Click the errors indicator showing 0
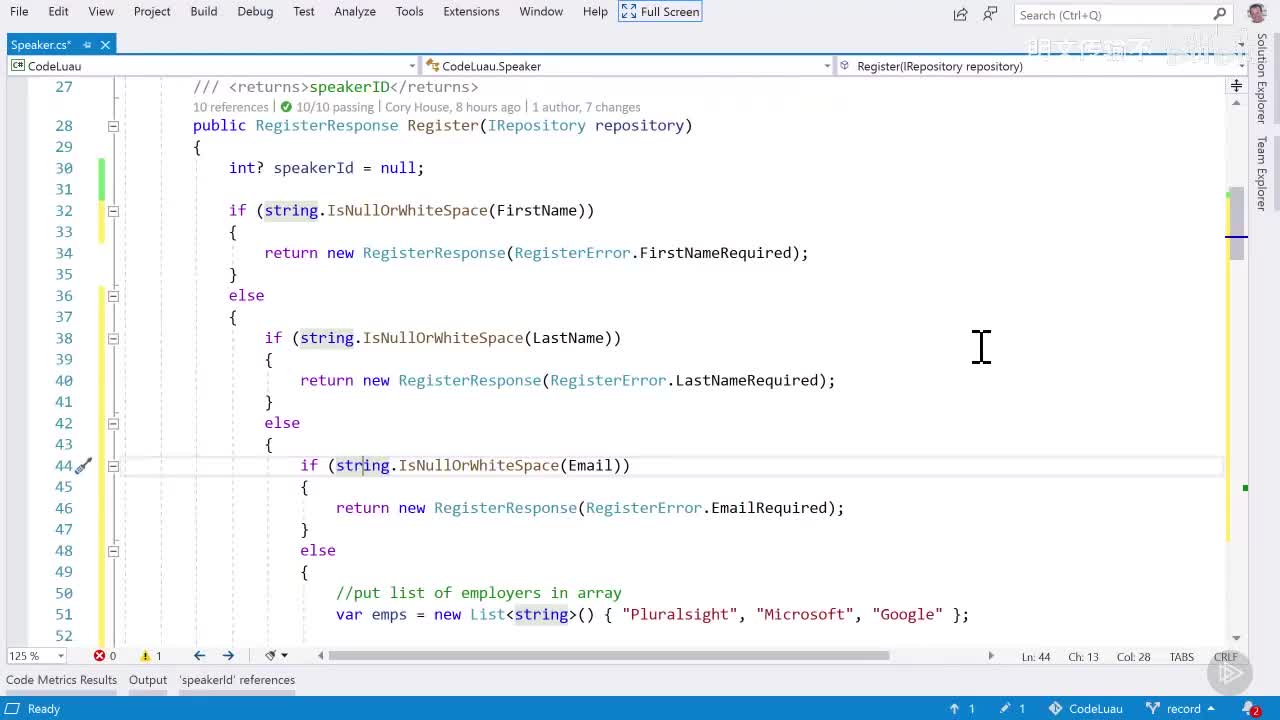This screenshot has height=720, width=1280. 105,656
